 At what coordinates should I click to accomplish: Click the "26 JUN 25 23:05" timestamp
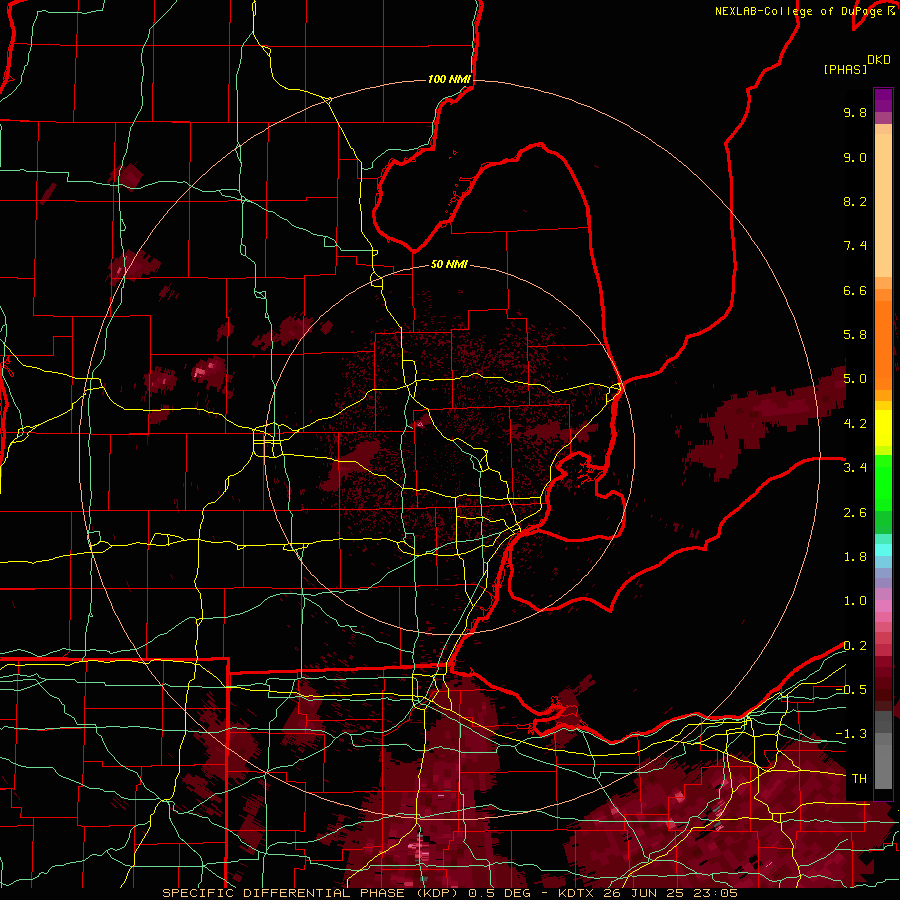(670, 893)
